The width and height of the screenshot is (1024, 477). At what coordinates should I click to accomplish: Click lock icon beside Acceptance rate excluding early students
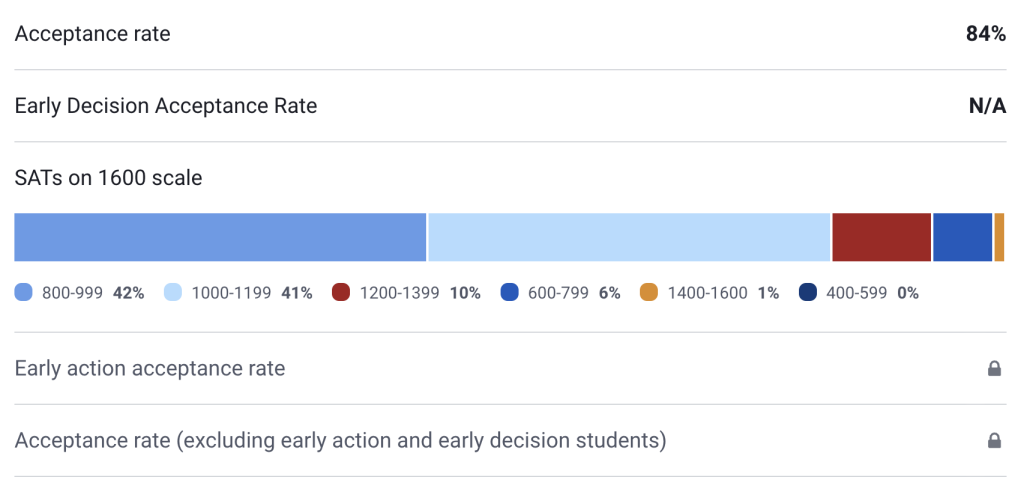pyautogui.click(x=994, y=441)
